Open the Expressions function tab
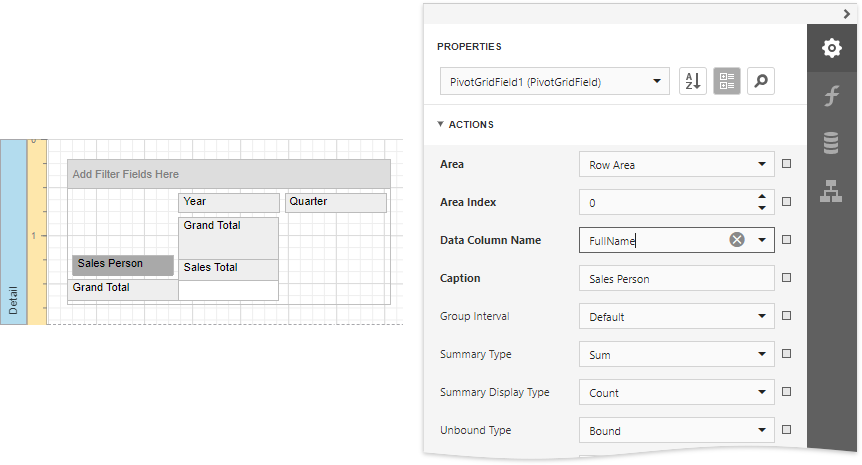The height and width of the screenshot is (465, 862). click(x=831, y=96)
